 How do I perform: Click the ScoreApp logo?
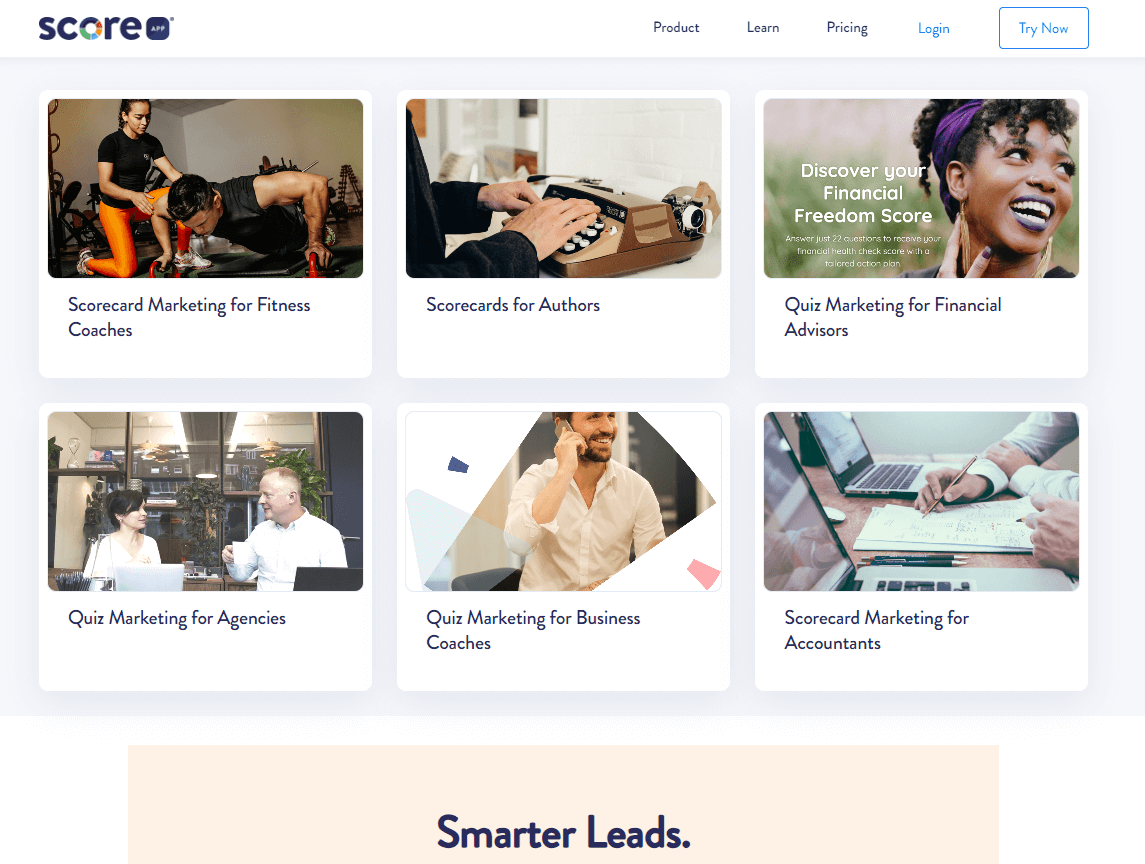click(106, 28)
